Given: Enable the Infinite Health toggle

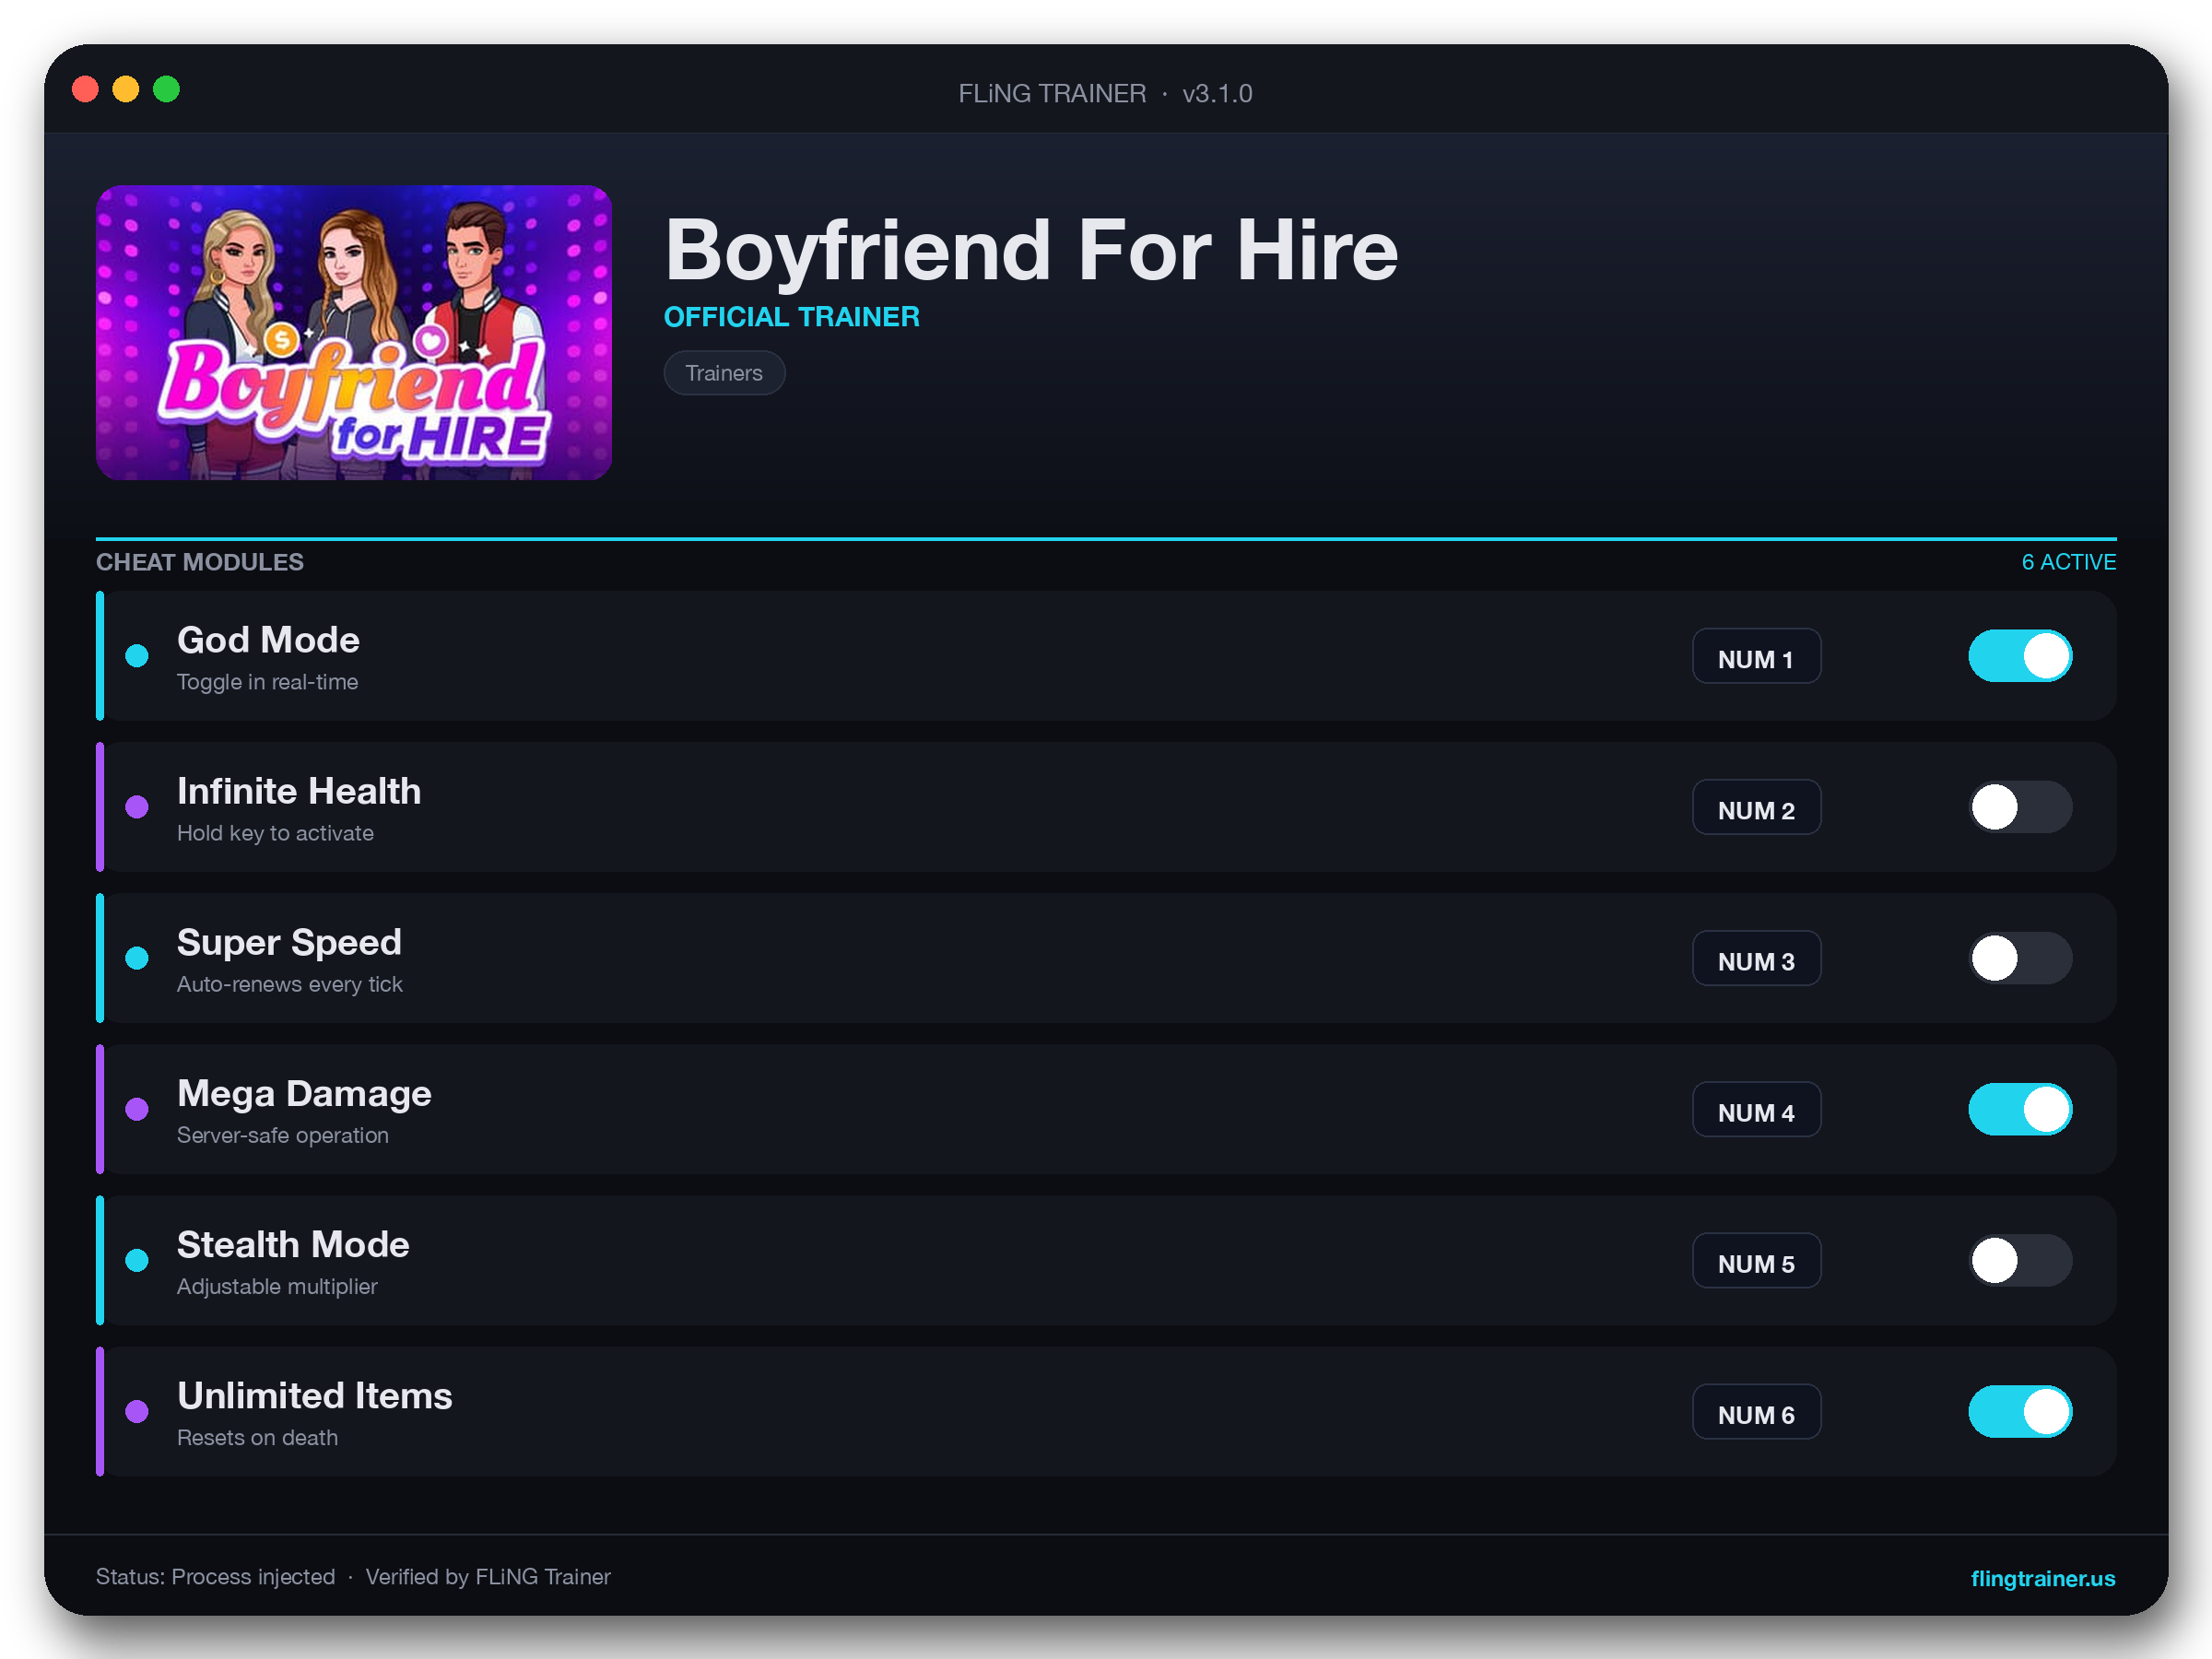Looking at the screenshot, I should click(2020, 807).
